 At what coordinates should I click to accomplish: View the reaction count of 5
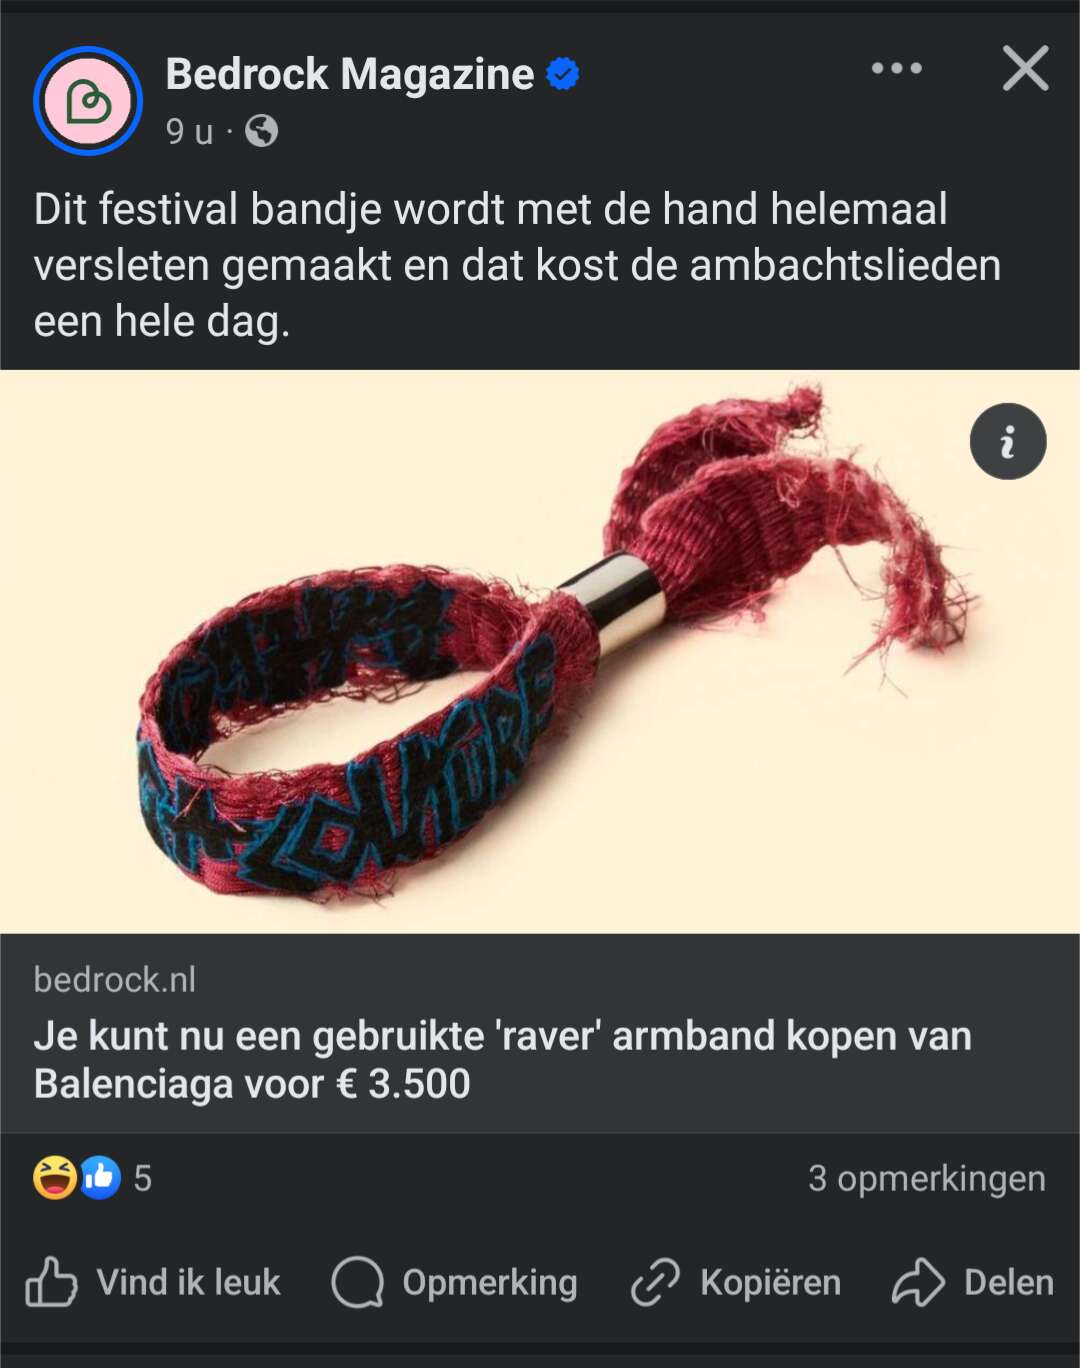(143, 1178)
